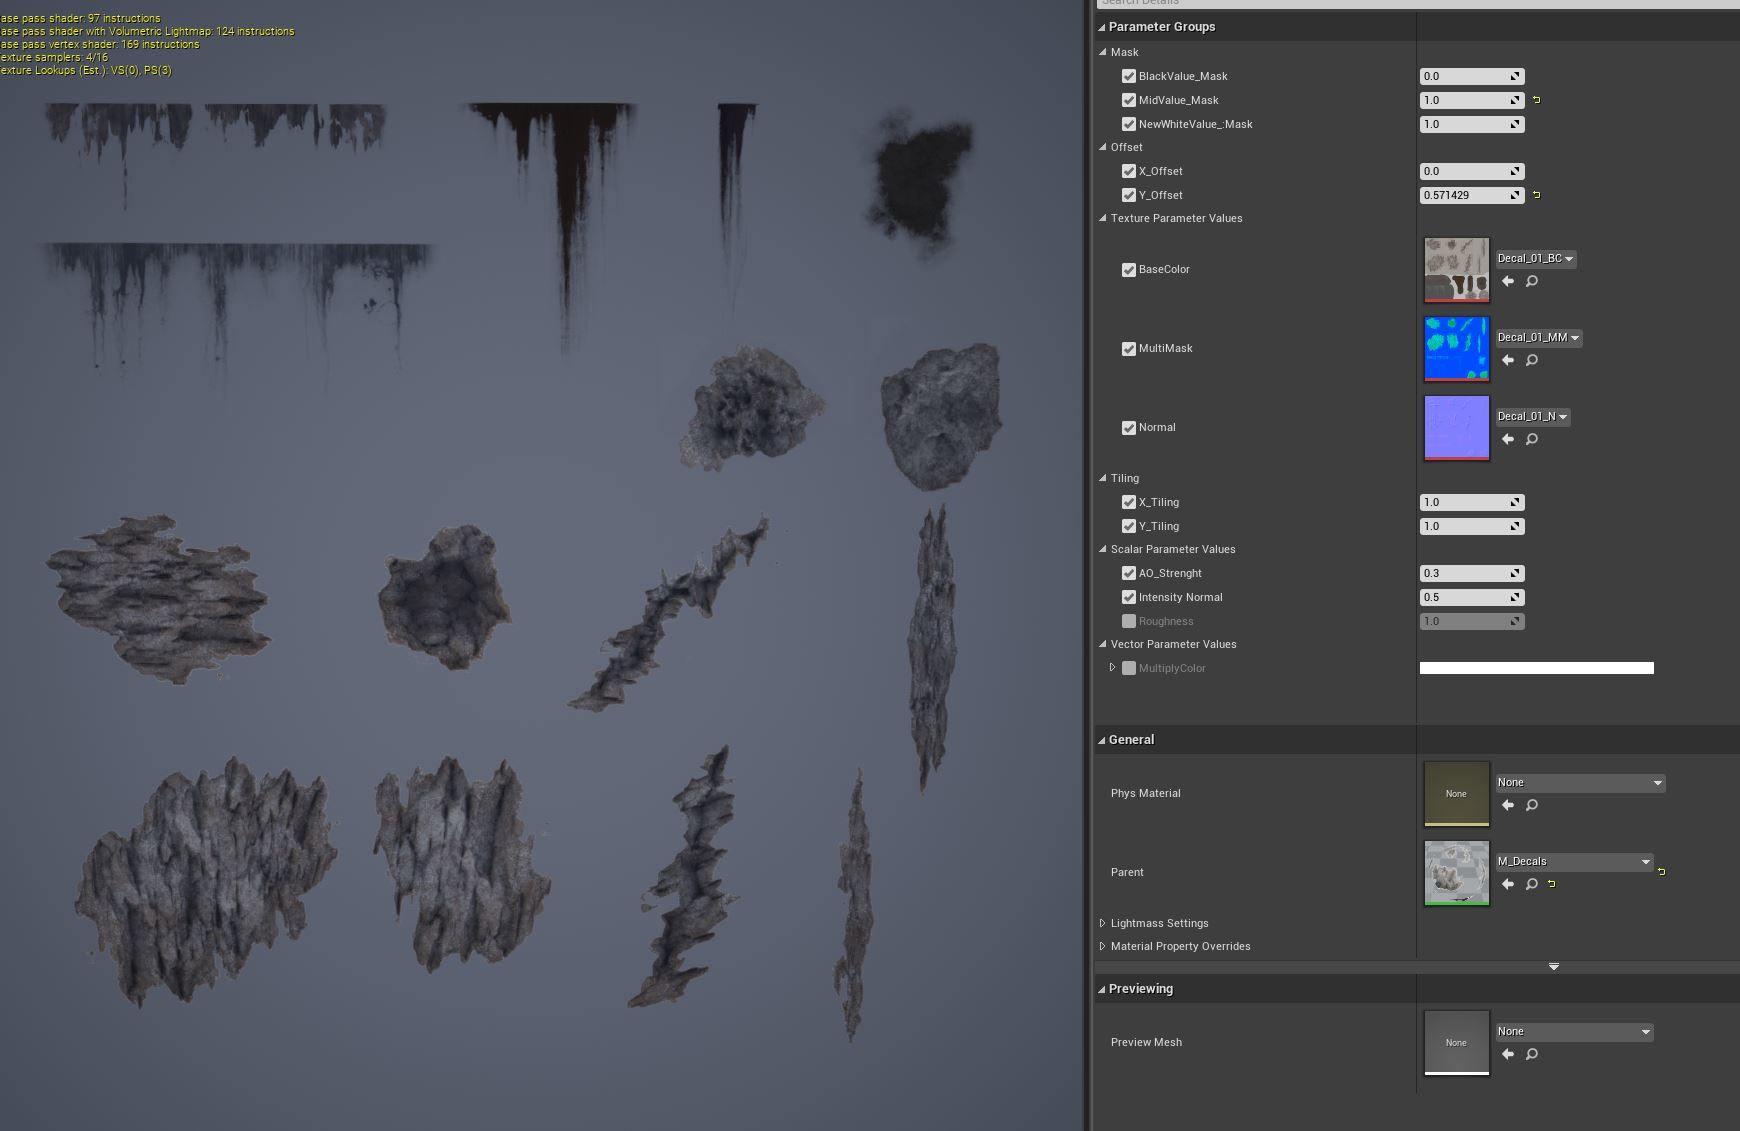1740x1131 pixels.
Task: Browse to Parent material M_Decals
Action: pyautogui.click(x=1532, y=884)
